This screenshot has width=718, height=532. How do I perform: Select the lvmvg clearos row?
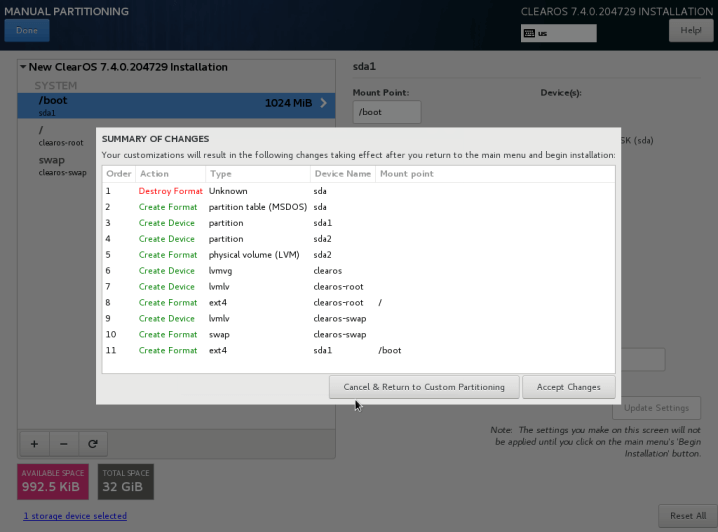[x=359, y=271]
